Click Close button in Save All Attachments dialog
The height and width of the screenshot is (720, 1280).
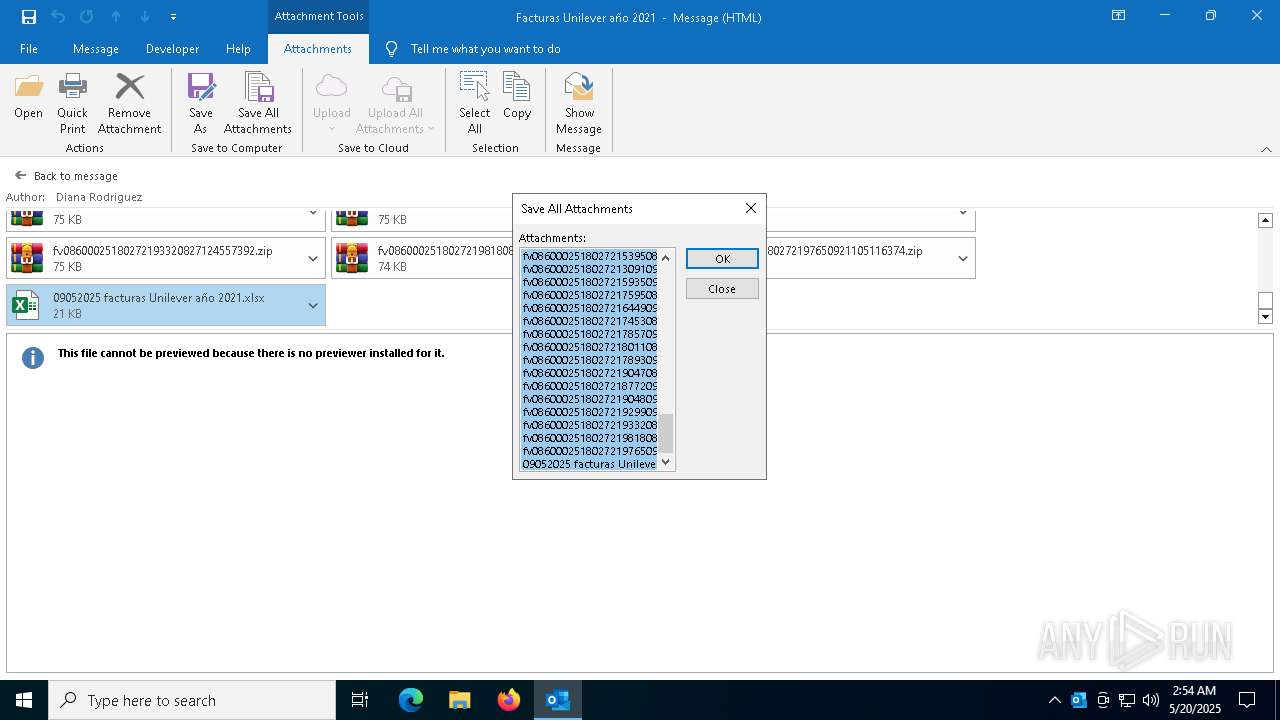click(722, 289)
